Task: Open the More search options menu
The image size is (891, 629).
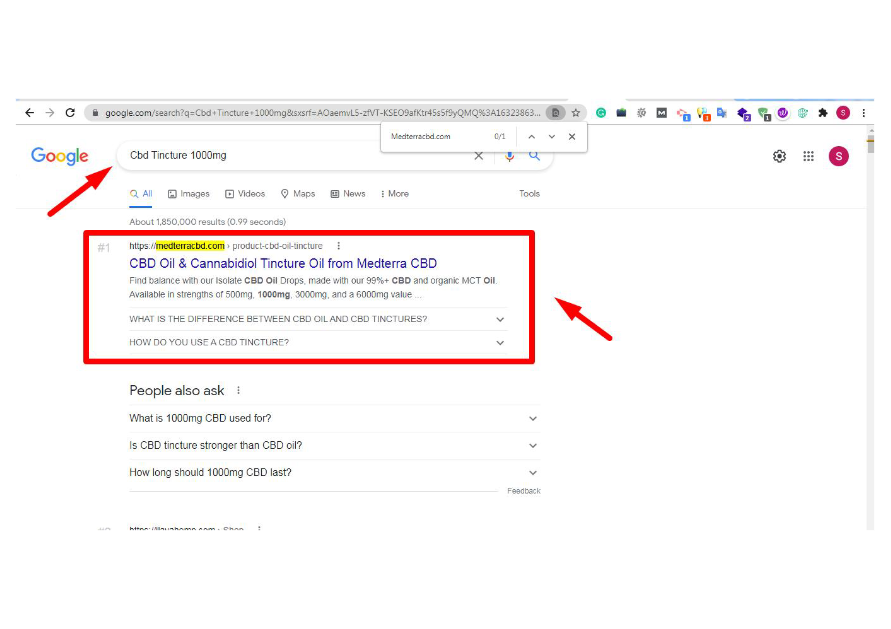Action: pyautogui.click(x=394, y=194)
